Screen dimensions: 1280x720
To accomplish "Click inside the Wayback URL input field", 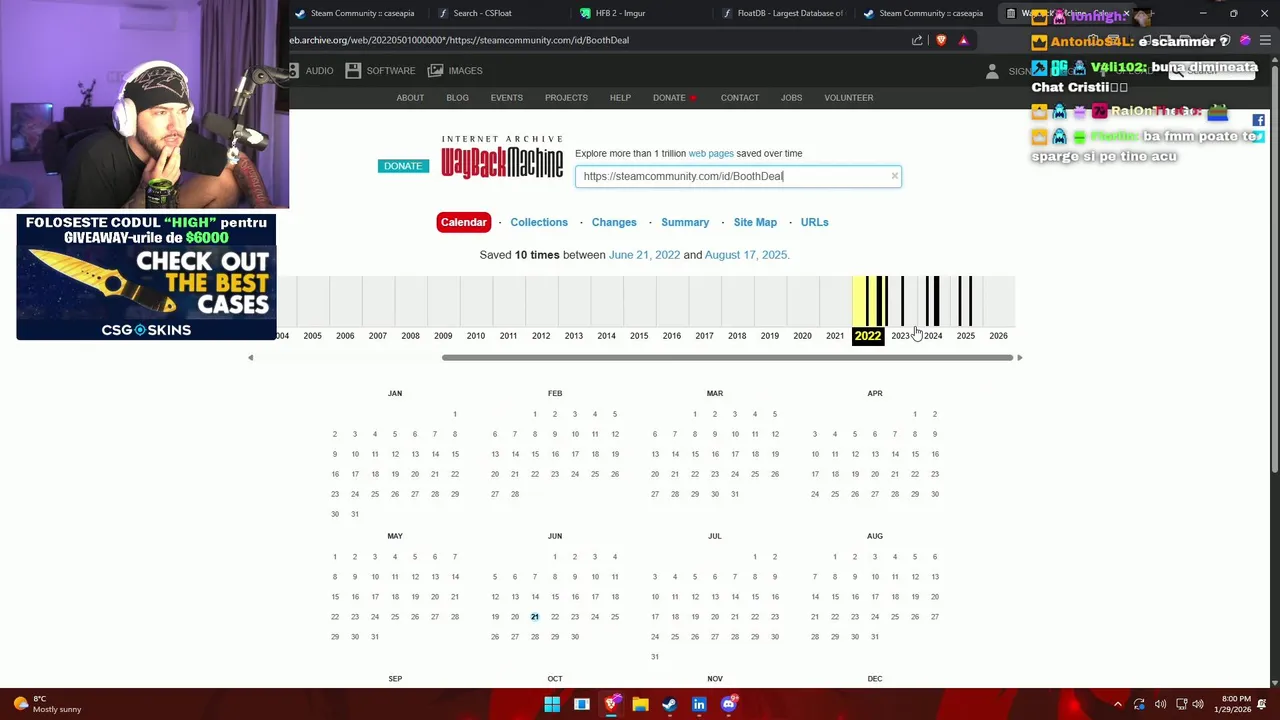I will point(736,176).
